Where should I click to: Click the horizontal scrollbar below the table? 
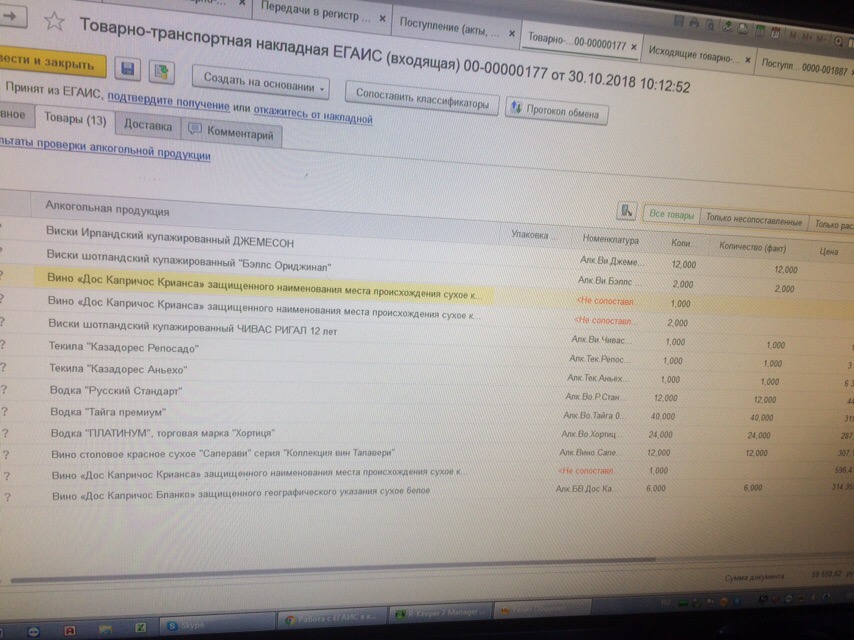(332, 570)
